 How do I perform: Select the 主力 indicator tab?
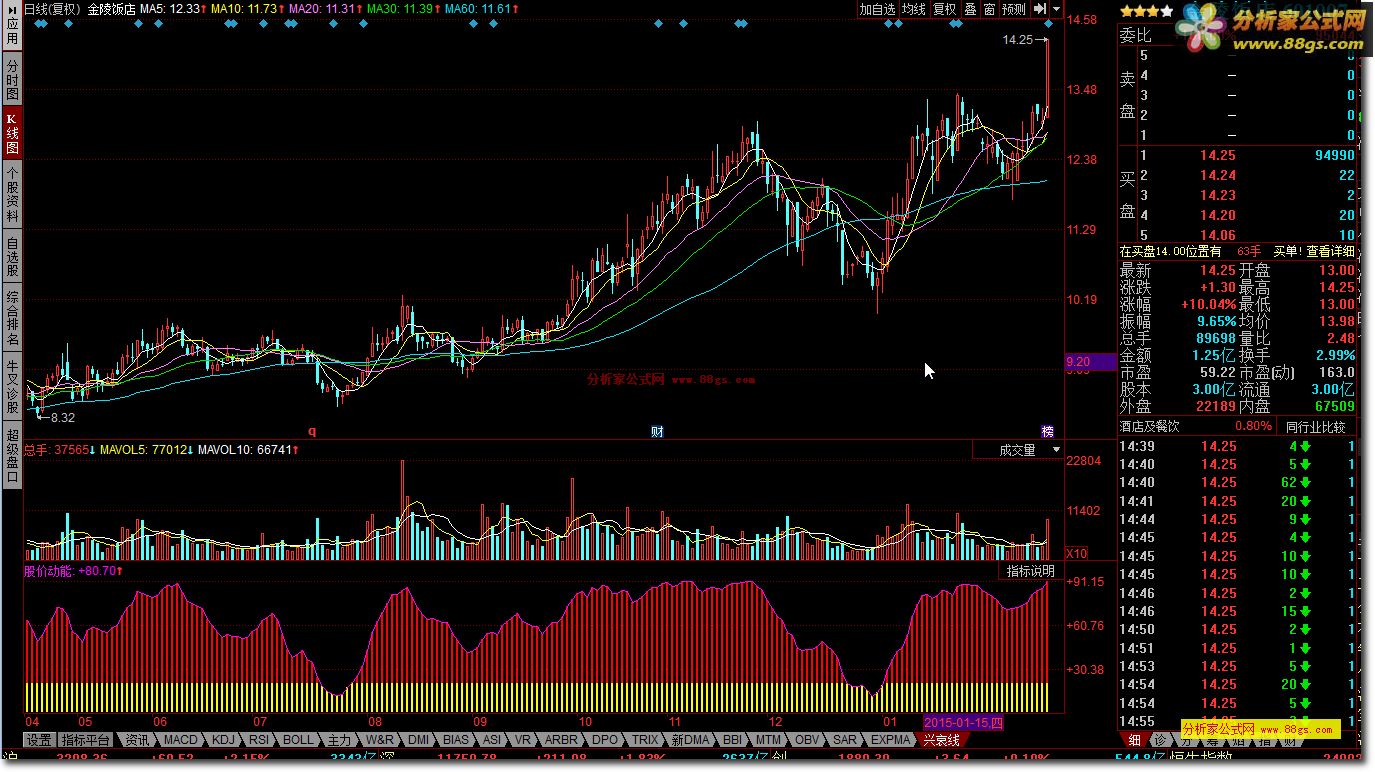[x=340, y=740]
